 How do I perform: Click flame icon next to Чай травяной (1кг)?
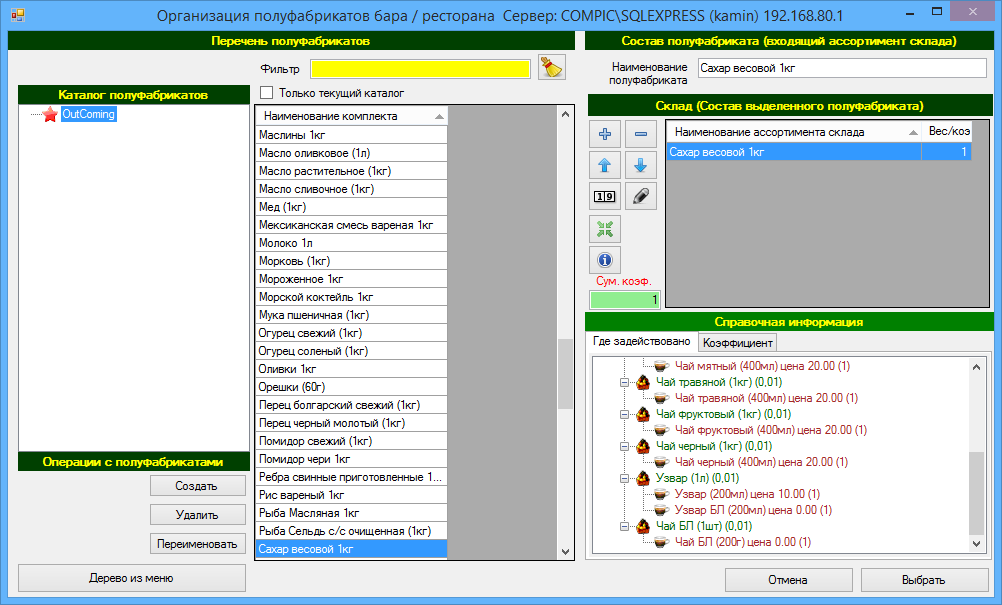tap(643, 382)
